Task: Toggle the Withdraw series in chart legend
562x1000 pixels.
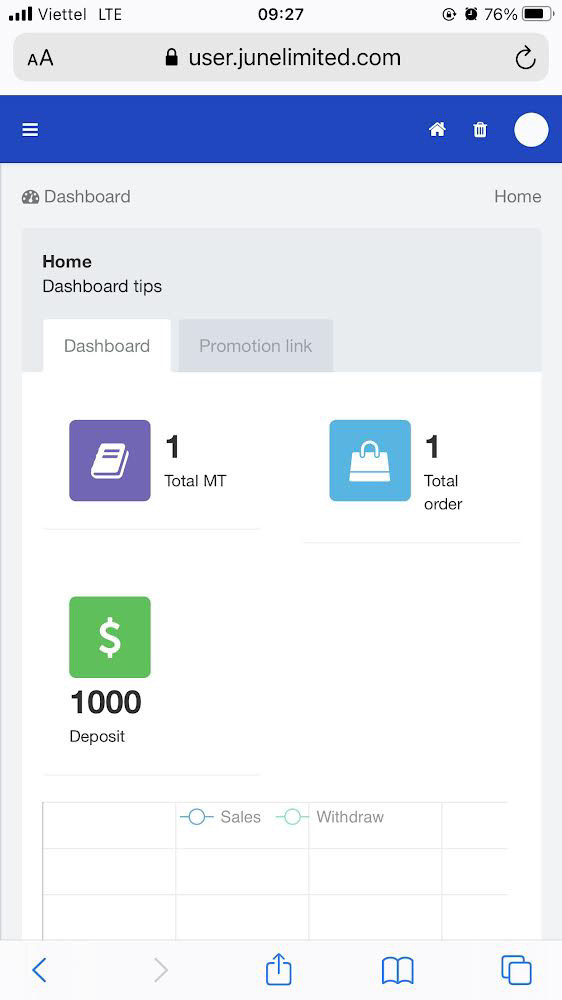Action: coord(330,817)
